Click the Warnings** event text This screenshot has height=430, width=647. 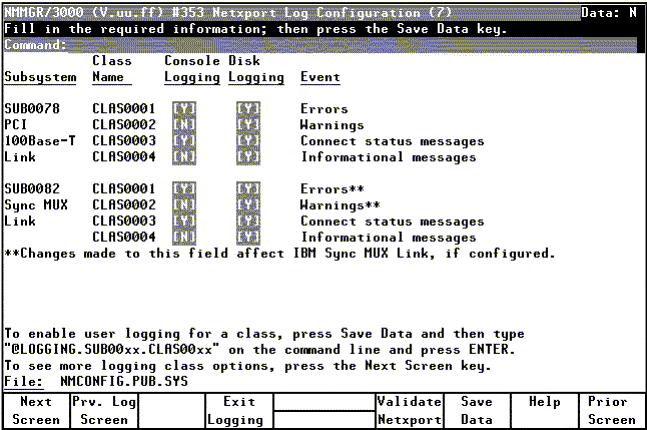click(340, 205)
